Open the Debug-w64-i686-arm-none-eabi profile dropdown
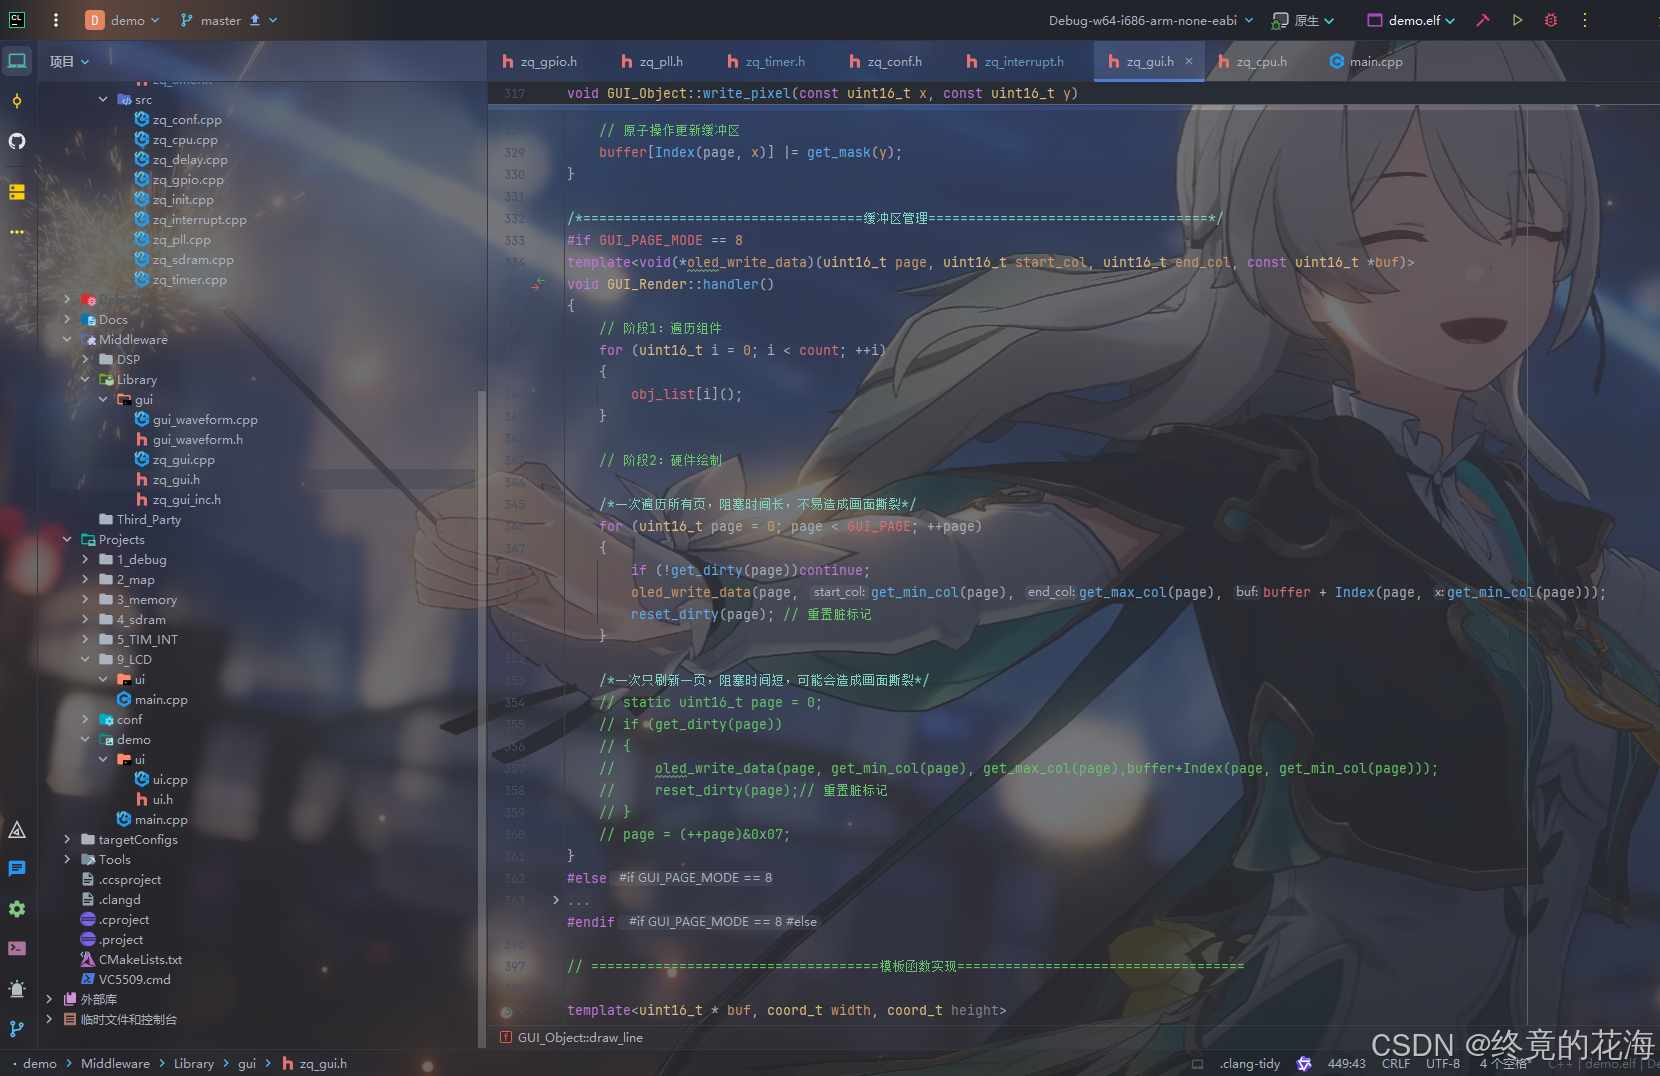1660x1076 pixels. tap(1151, 20)
